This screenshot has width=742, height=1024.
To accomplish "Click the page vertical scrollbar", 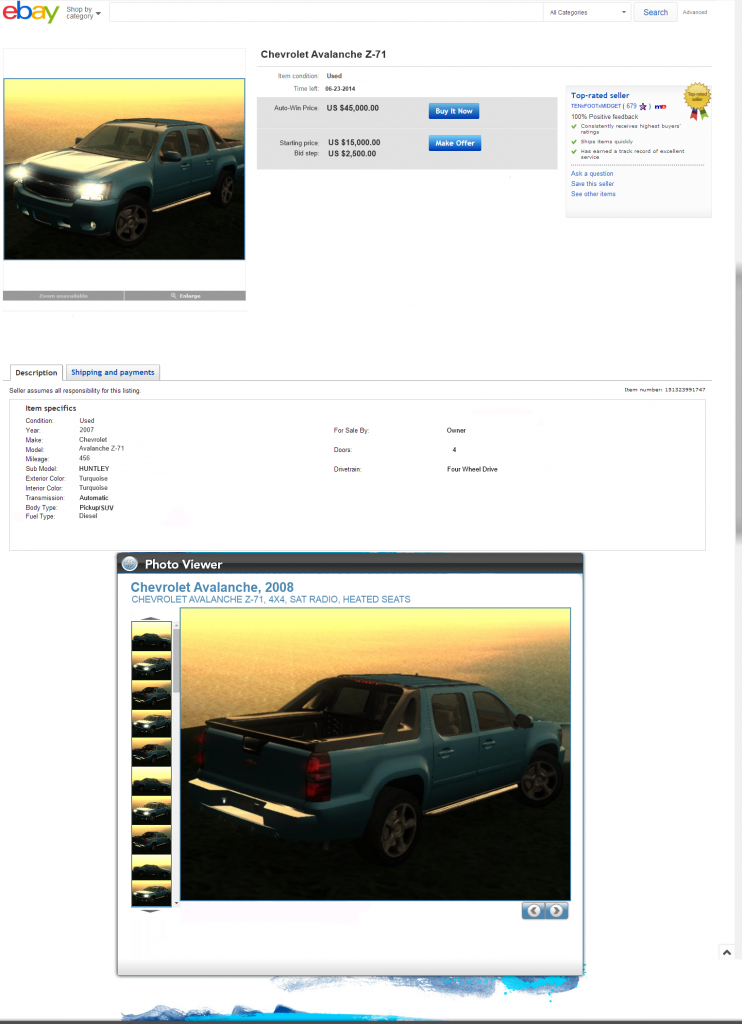I will (738, 405).
